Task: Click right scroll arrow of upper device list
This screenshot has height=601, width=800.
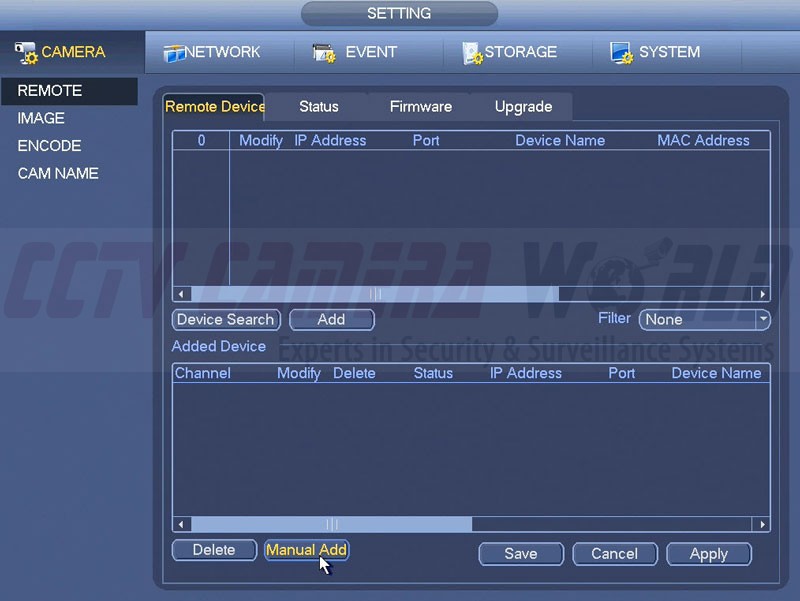Action: [x=763, y=294]
